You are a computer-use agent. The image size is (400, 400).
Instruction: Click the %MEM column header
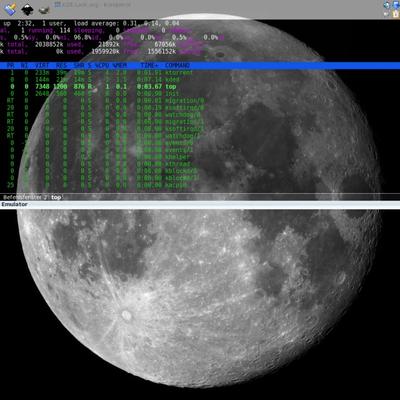(x=120, y=65)
